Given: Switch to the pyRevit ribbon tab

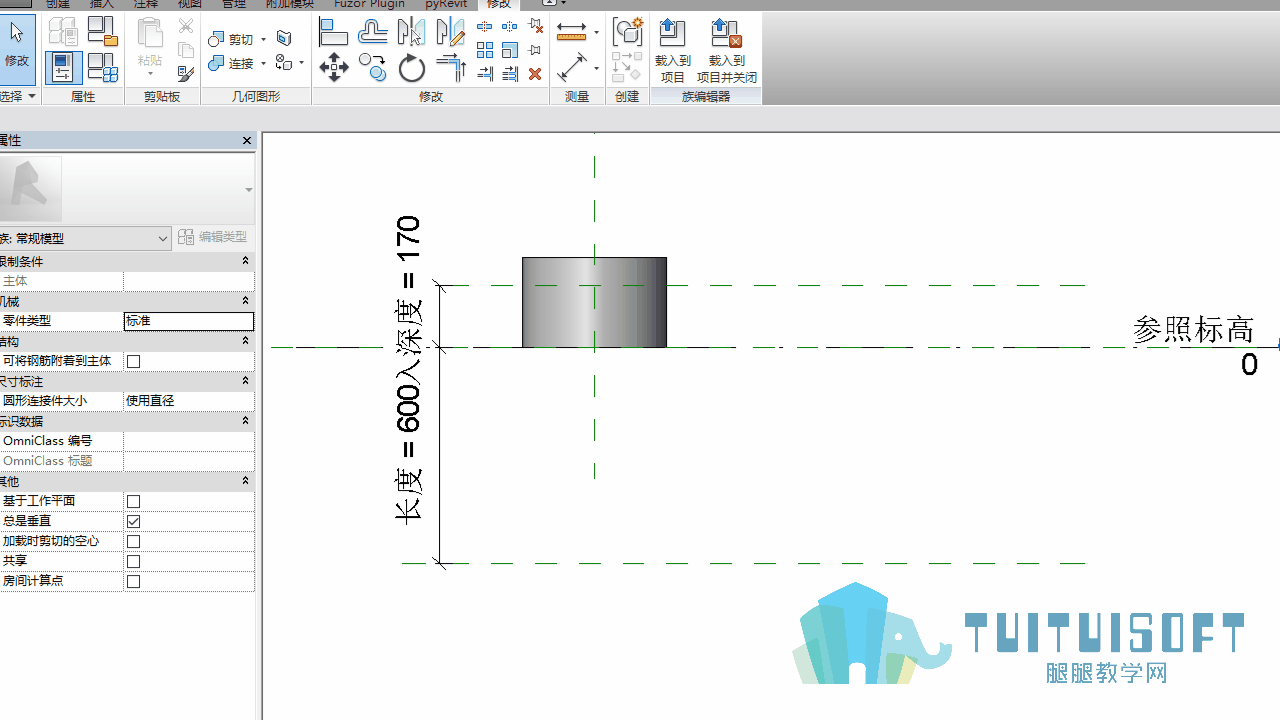Looking at the screenshot, I should tap(446, 4).
